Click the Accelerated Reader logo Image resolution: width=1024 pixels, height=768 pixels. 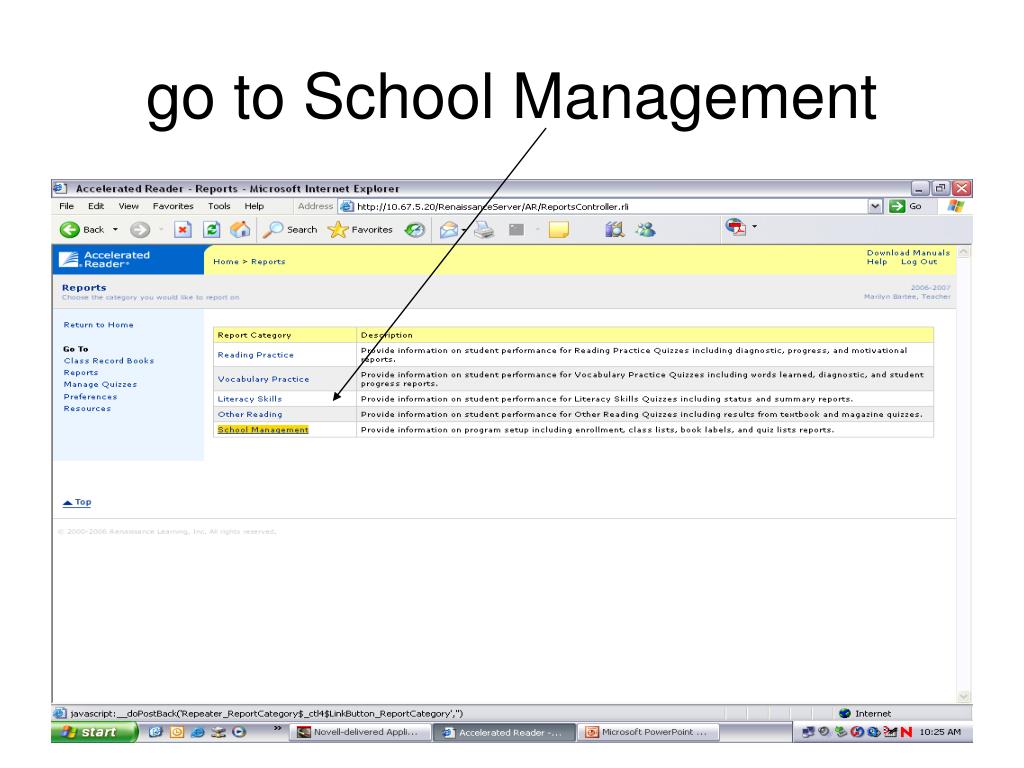pos(104,260)
